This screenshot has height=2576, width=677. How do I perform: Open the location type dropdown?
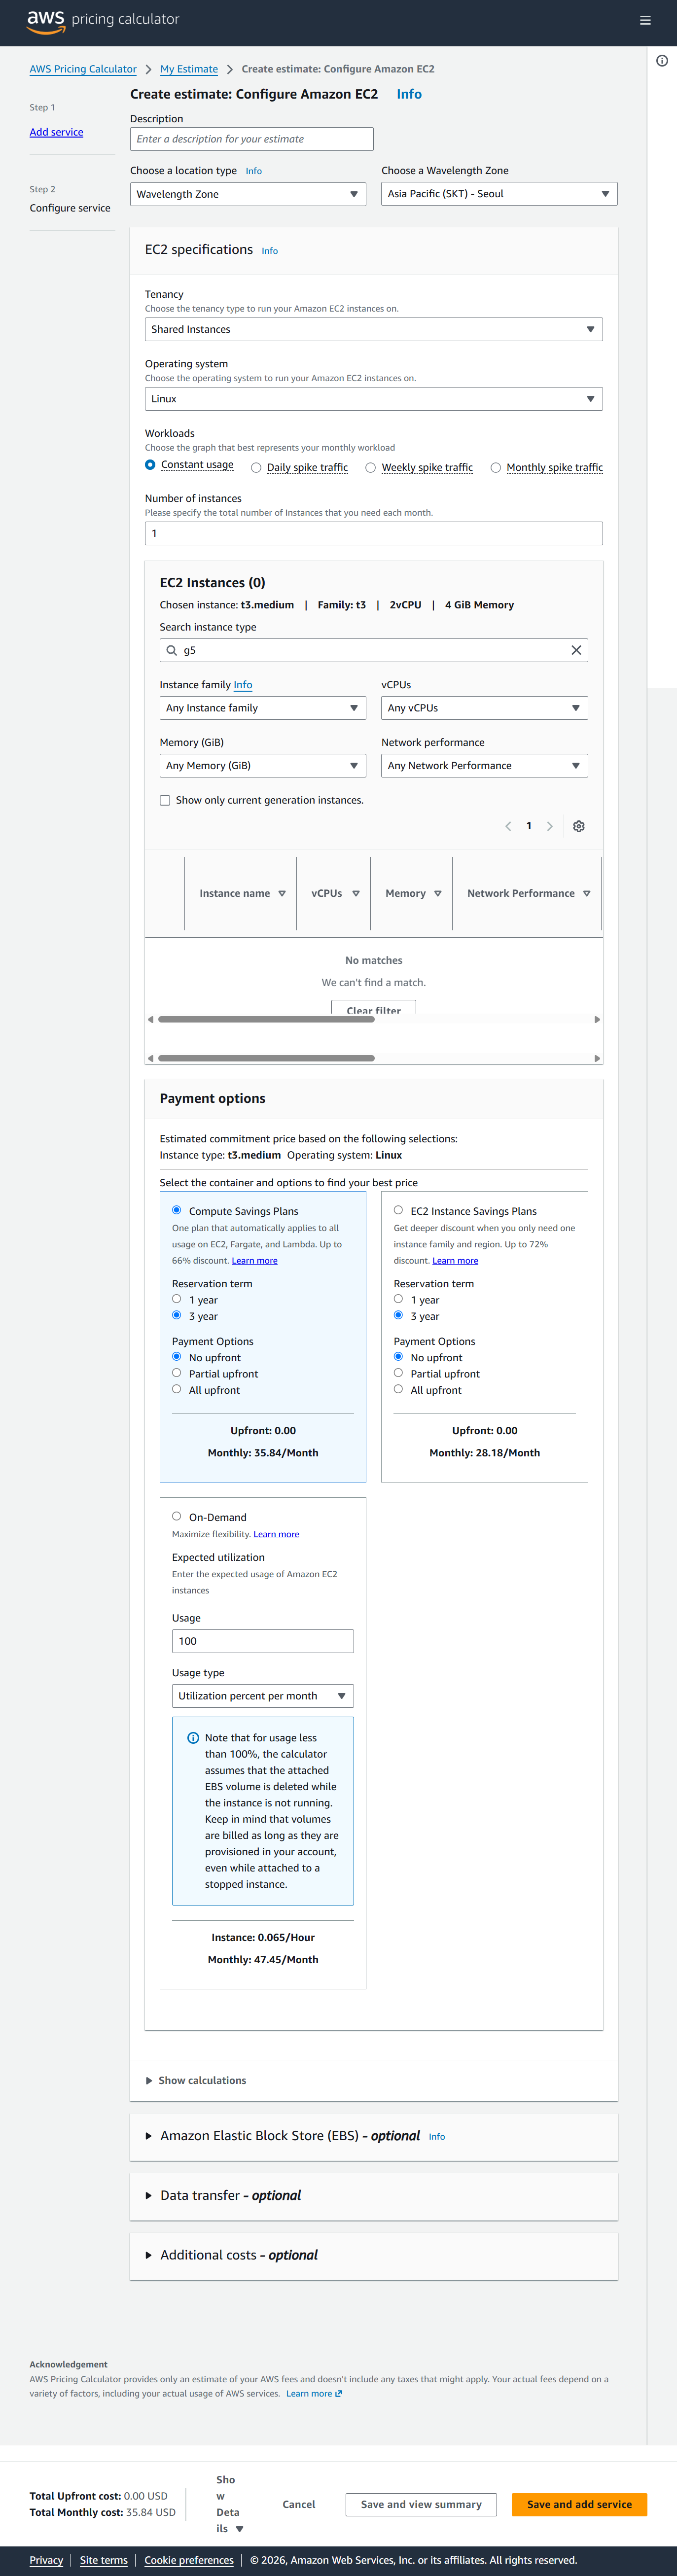pos(248,194)
